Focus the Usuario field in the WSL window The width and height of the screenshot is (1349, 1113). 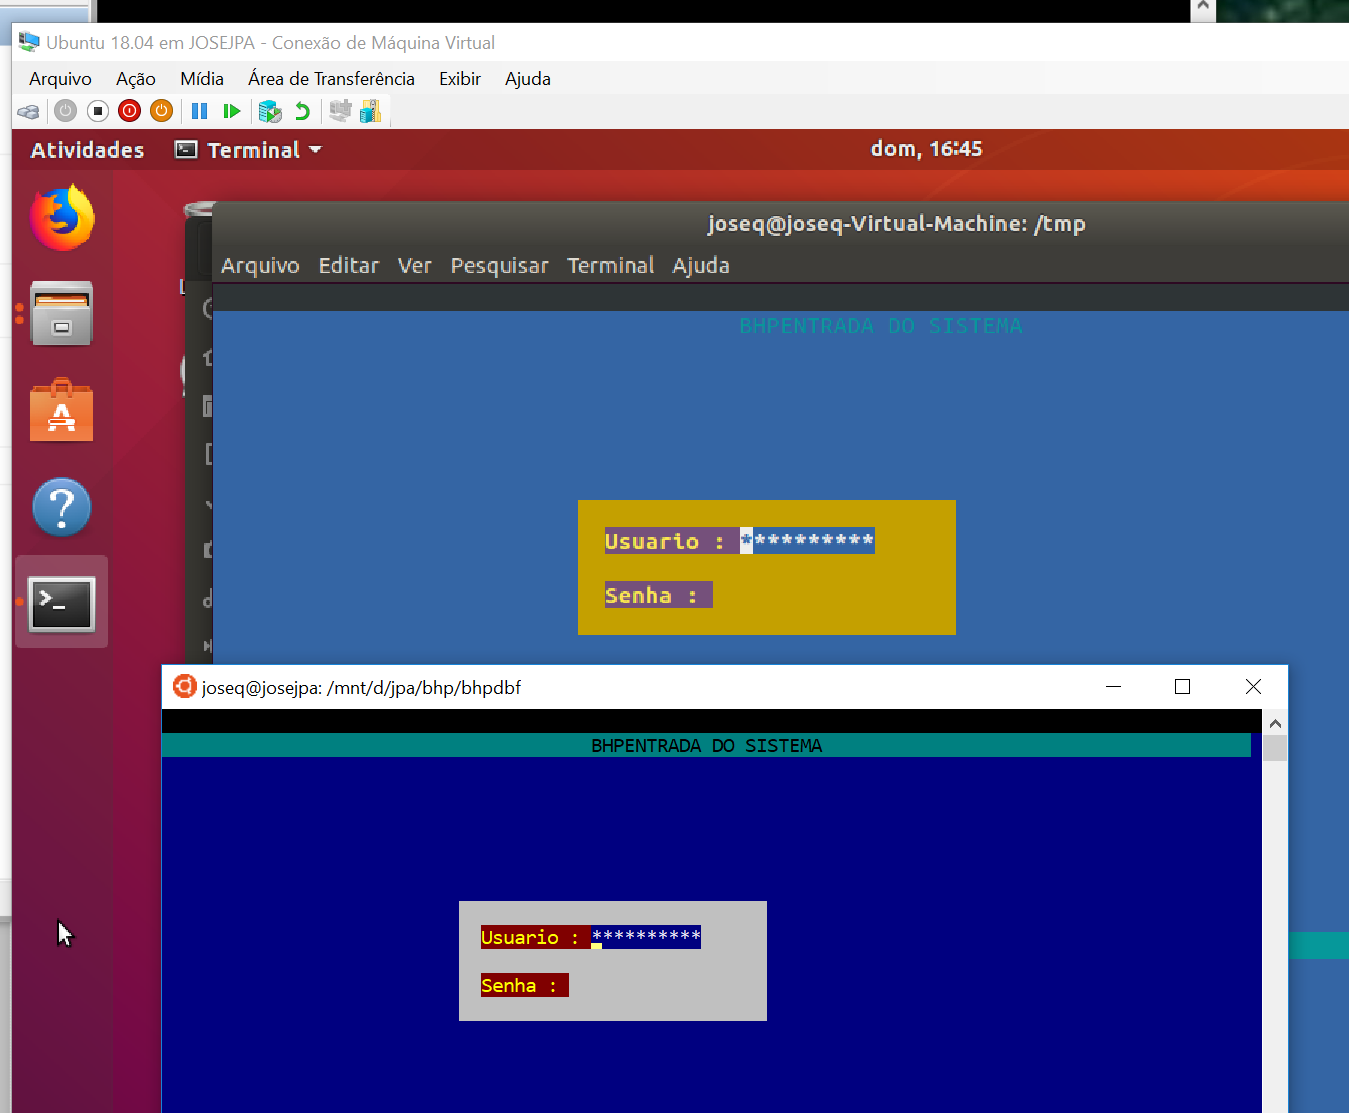pos(646,937)
